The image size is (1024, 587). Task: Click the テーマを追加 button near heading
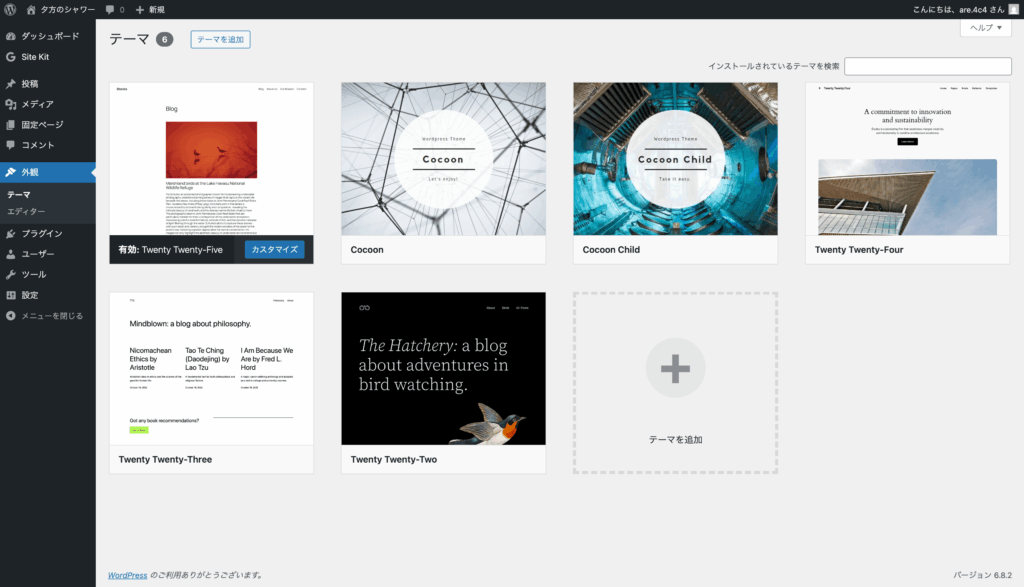click(x=220, y=39)
